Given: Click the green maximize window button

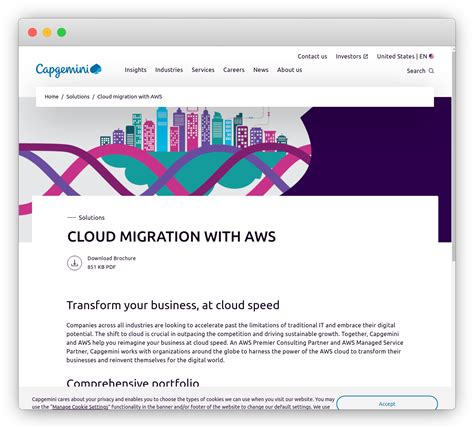Looking at the screenshot, I should 62,32.
